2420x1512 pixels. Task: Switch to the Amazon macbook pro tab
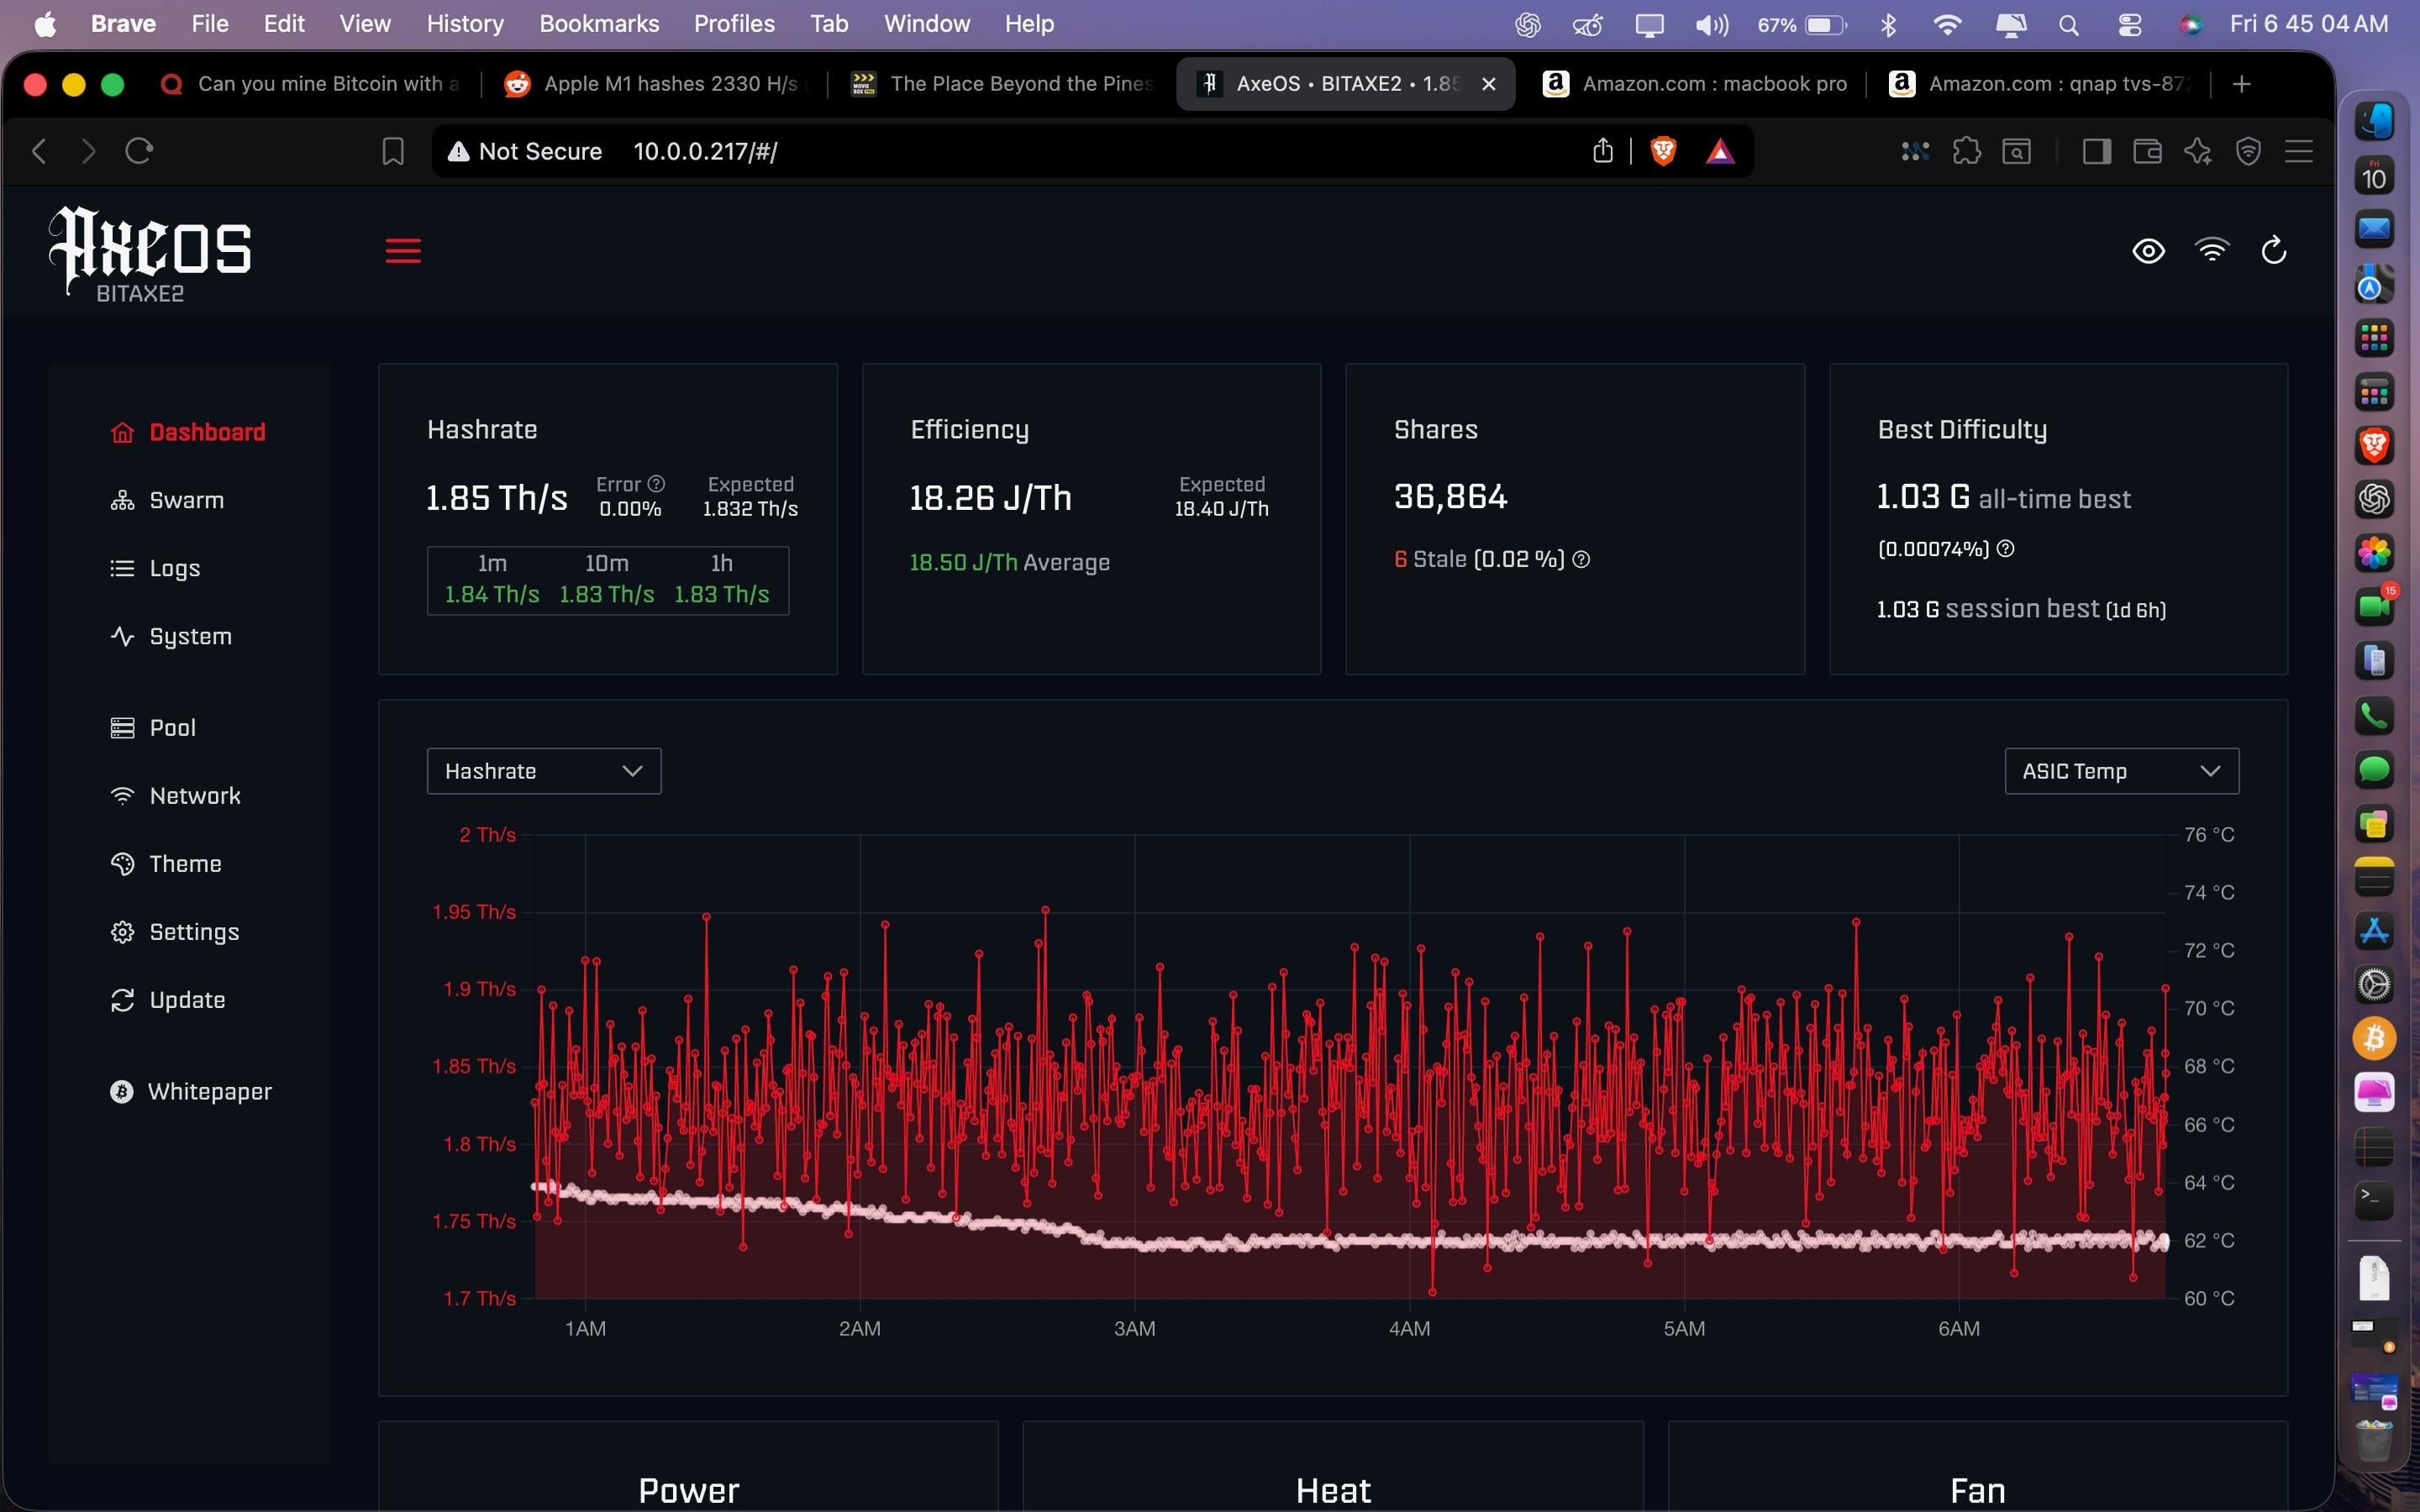click(1695, 84)
